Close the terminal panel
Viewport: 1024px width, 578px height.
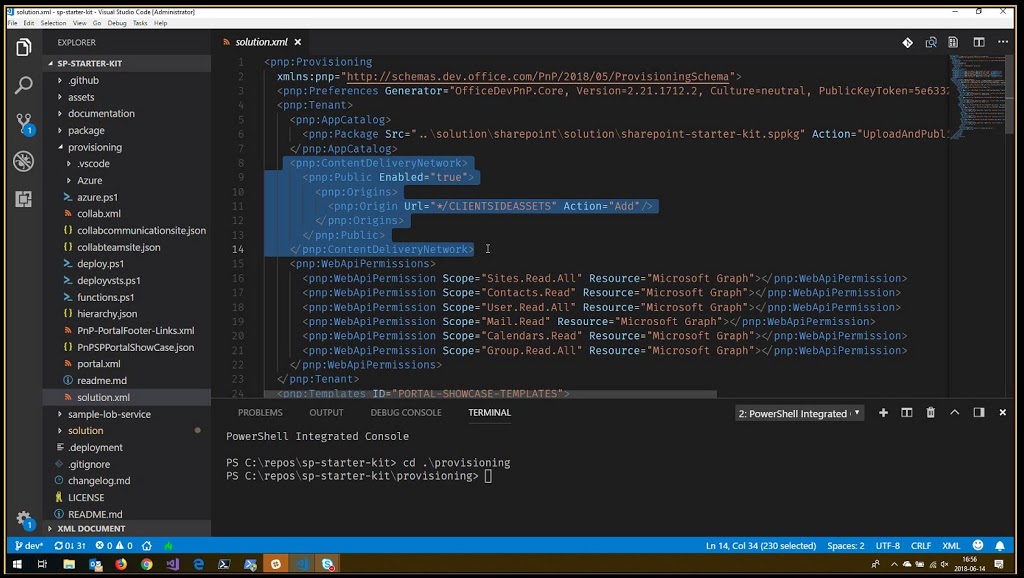point(1002,413)
